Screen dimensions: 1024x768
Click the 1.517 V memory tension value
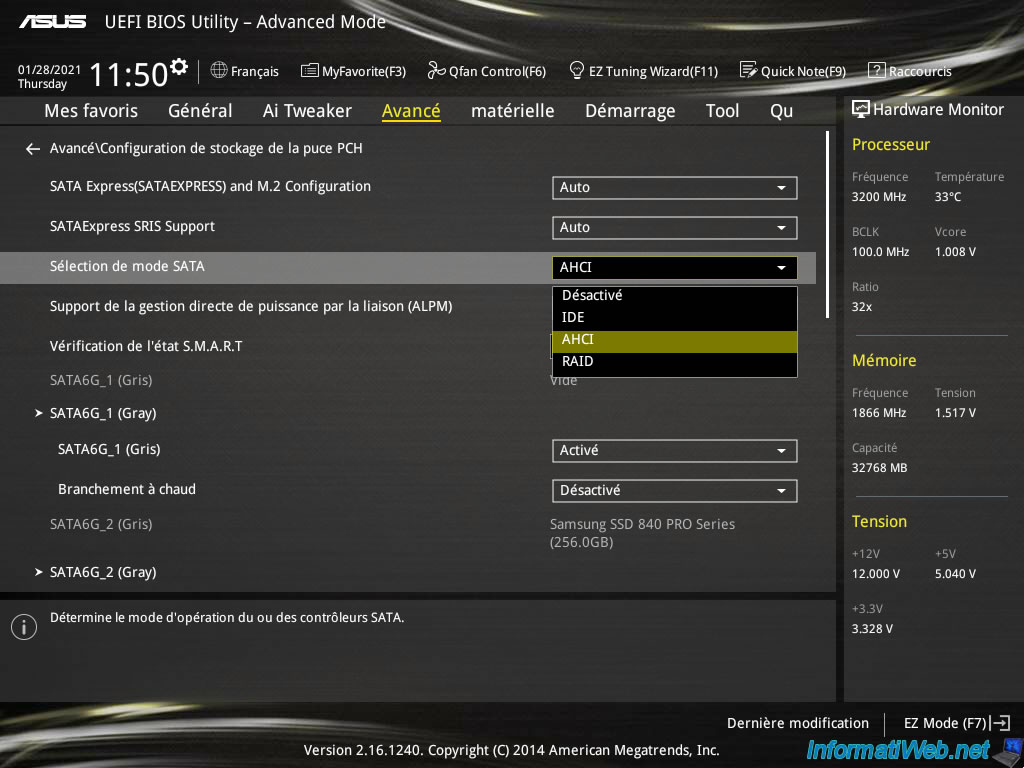point(955,413)
